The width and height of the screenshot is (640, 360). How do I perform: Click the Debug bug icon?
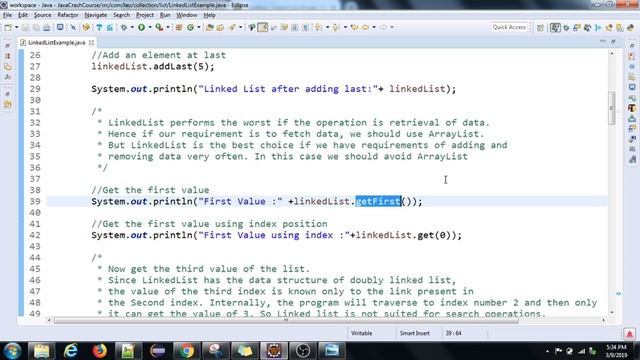[124, 27]
